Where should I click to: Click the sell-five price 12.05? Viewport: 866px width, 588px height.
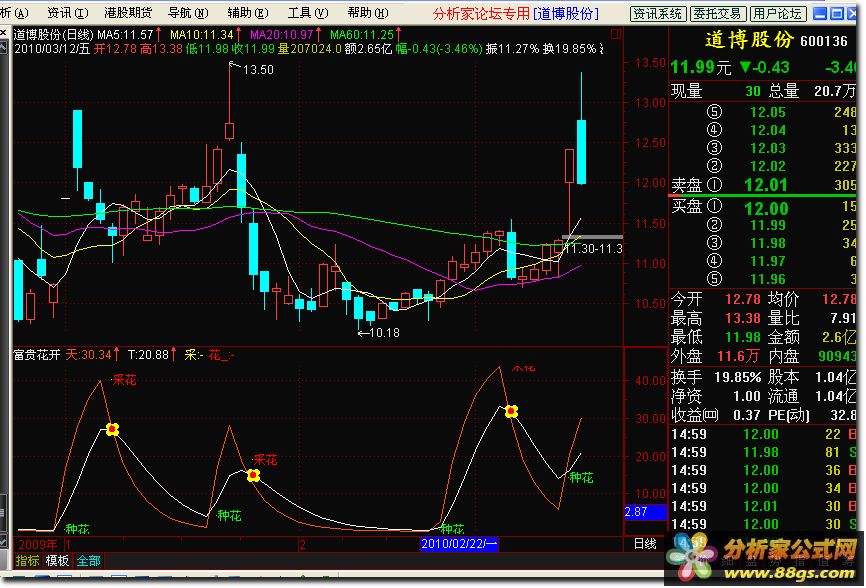767,112
